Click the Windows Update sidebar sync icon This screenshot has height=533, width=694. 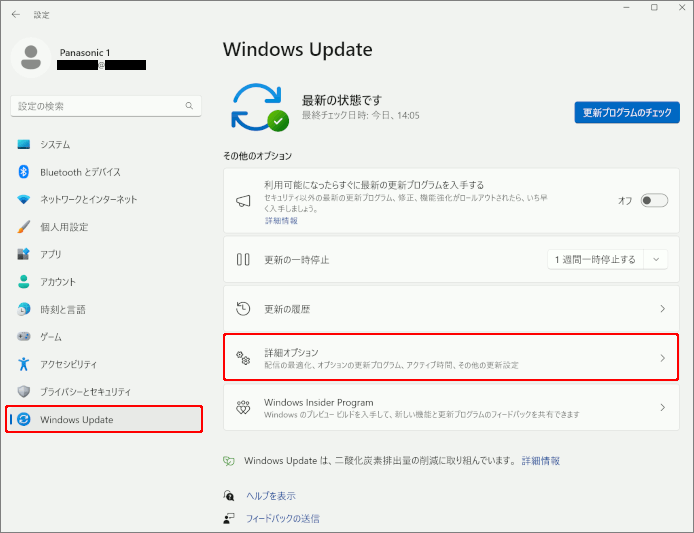pyautogui.click(x=23, y=419)
